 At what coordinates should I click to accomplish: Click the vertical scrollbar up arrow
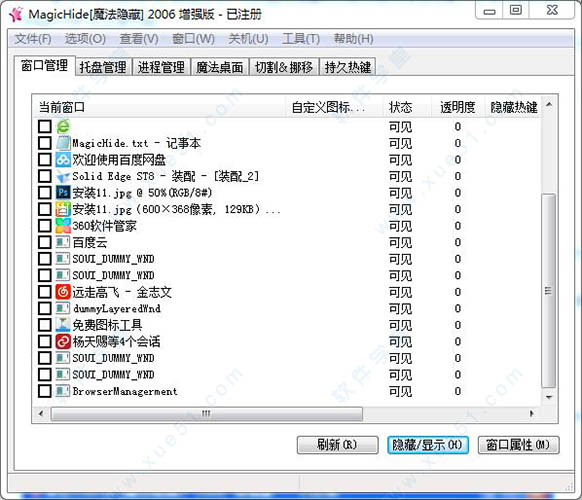coord(549,105)
